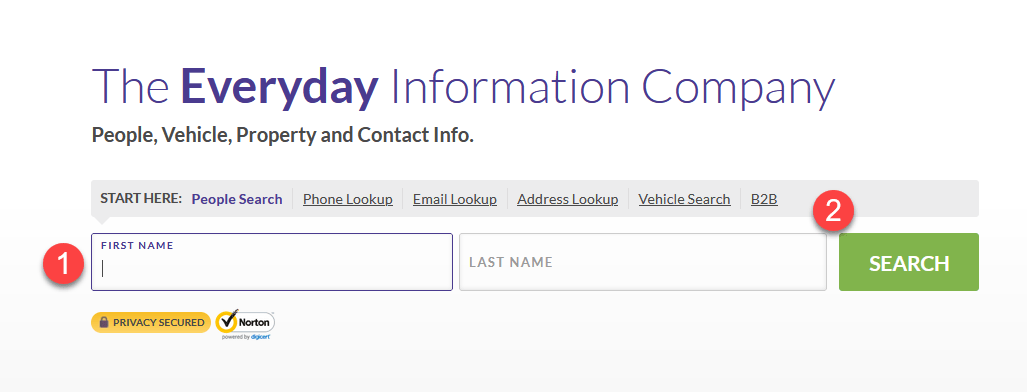The height and width of the screenshot is (392, 1027).
Task: Click the yellow Norton checkmark icon
Action: (x=227, y=321)
